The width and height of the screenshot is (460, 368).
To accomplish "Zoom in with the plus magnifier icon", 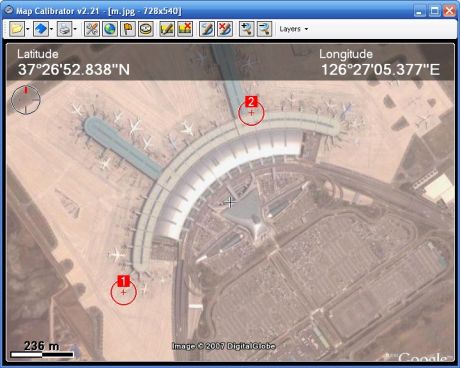I will click(x=247, y=29).
